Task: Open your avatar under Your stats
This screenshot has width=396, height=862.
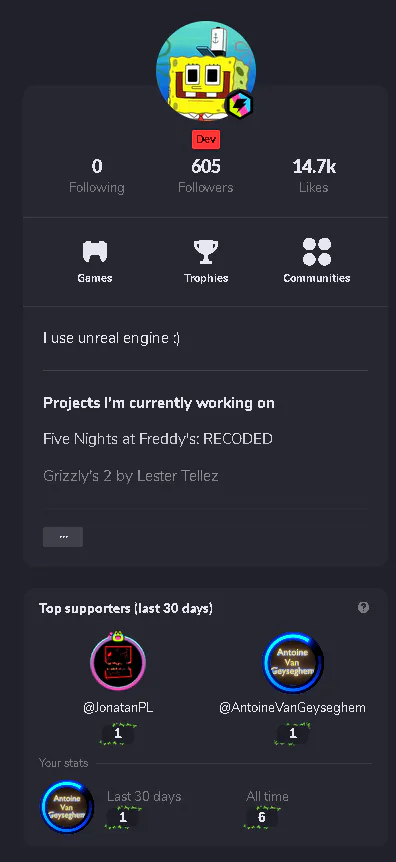Action: coord(67,806)
